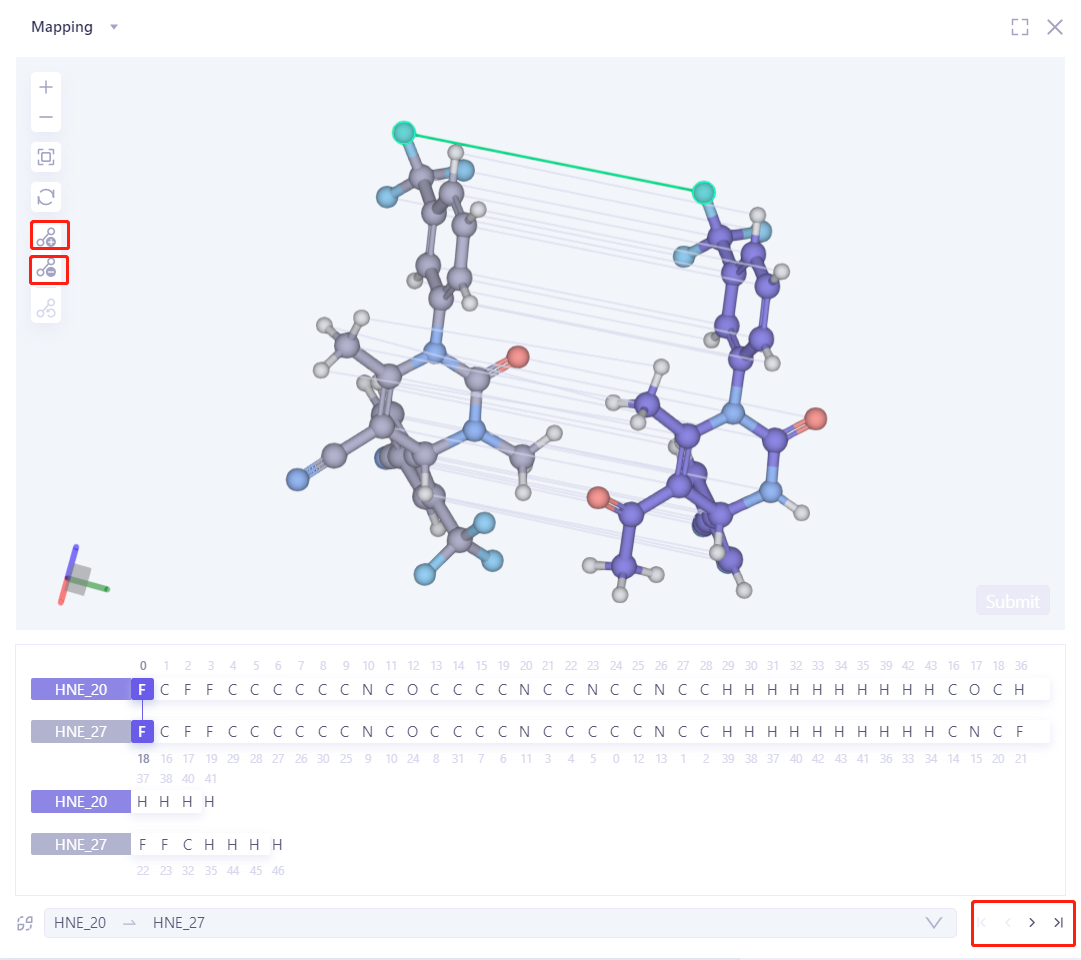Click the top HNE_20 sequence label
The height and width of the screenshot is (960, 1081).
pyautogui.click(x=80, y=689)
